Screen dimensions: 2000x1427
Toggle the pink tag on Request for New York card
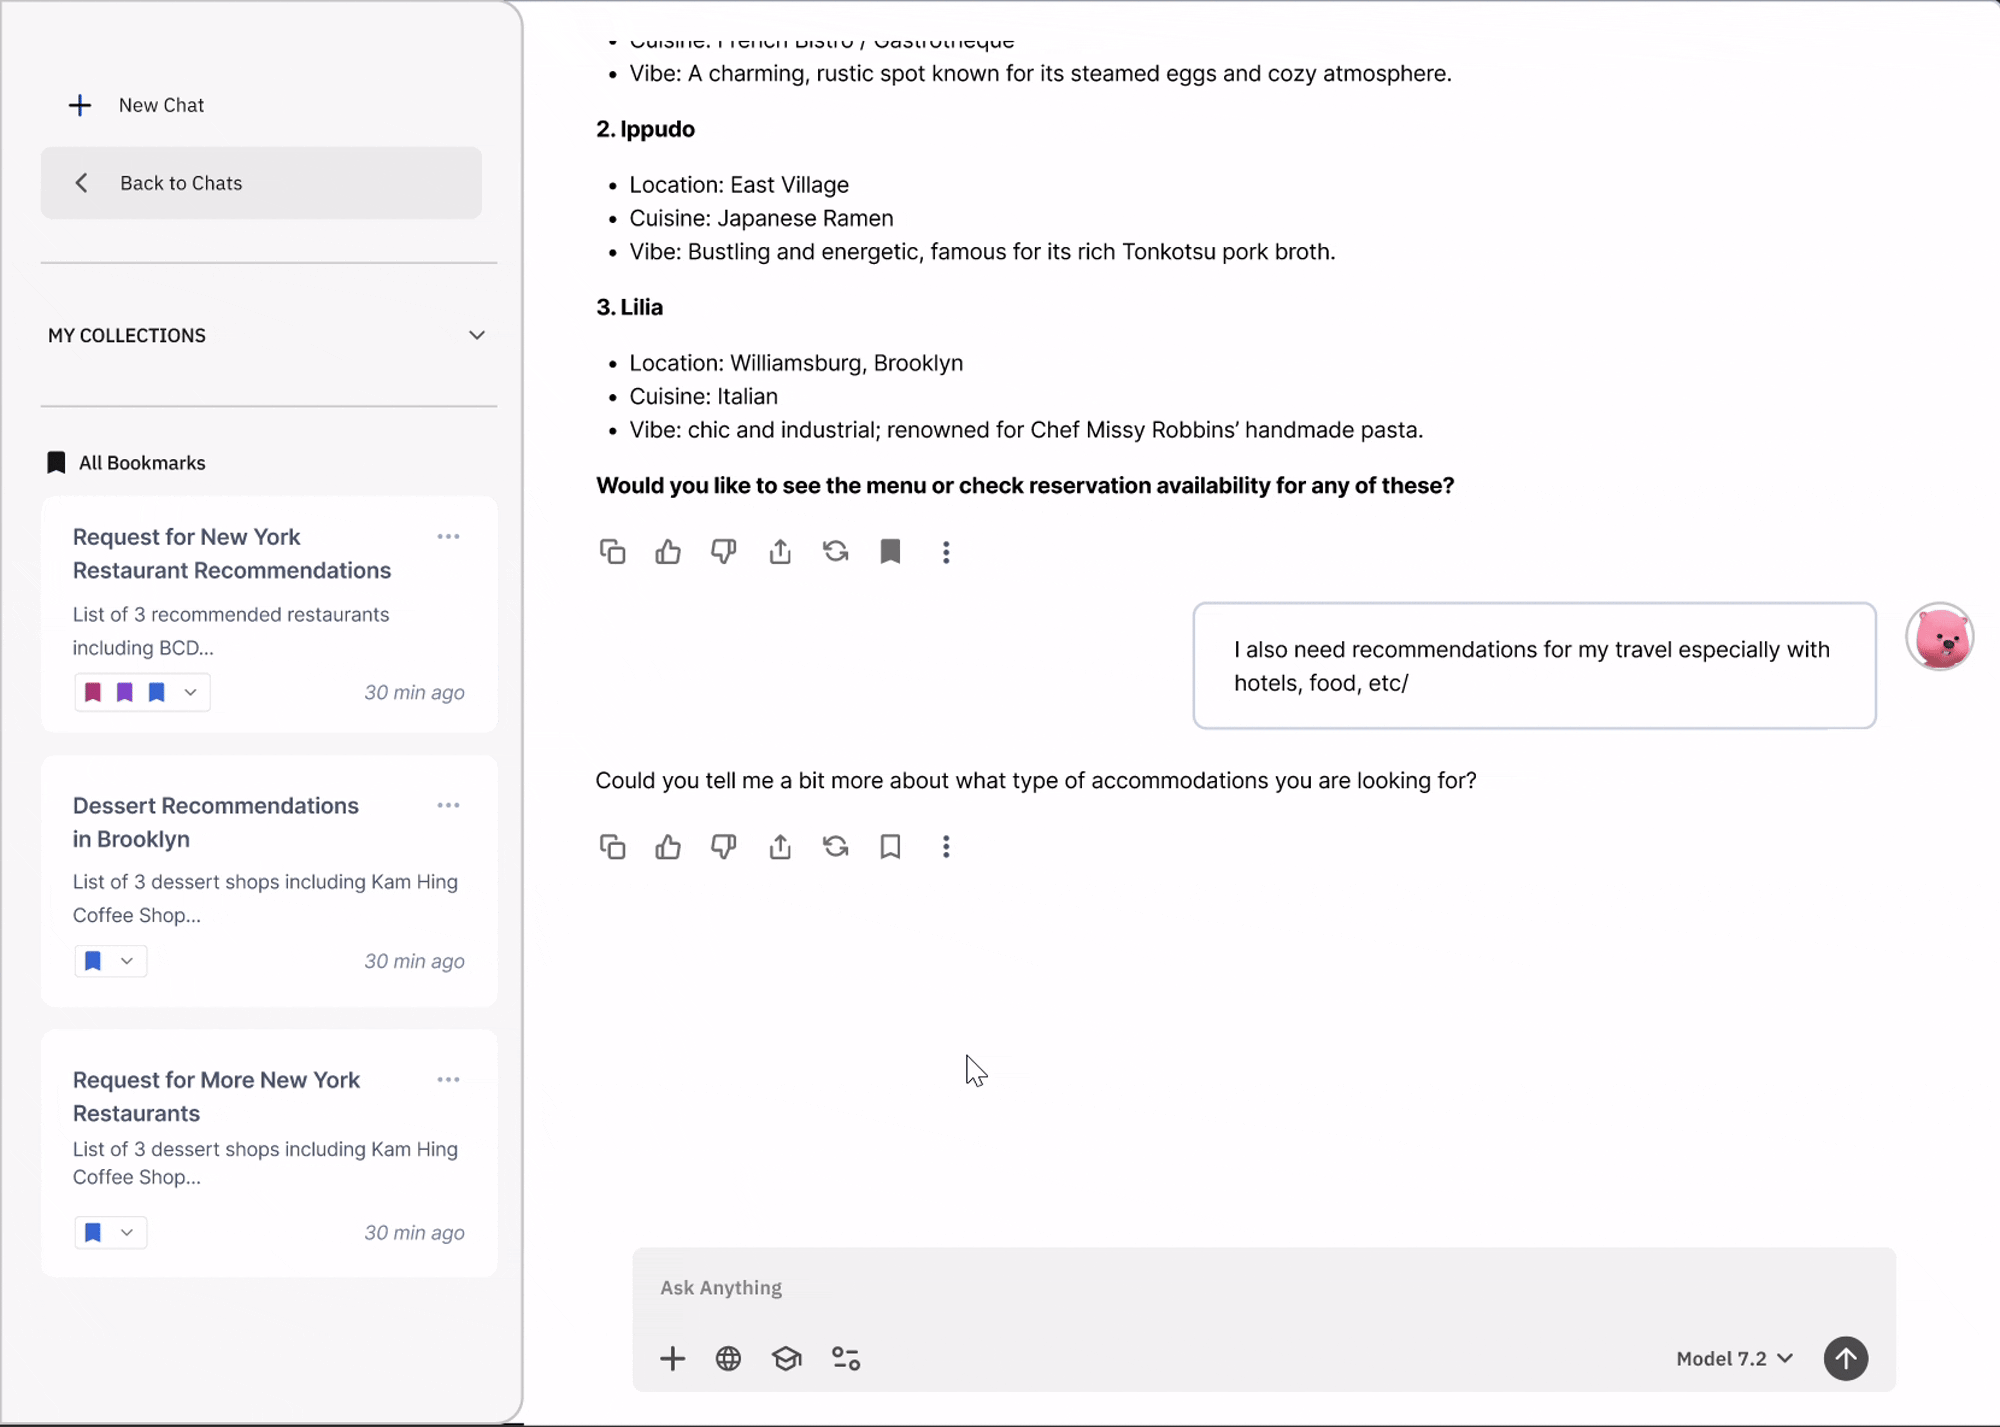92,692
